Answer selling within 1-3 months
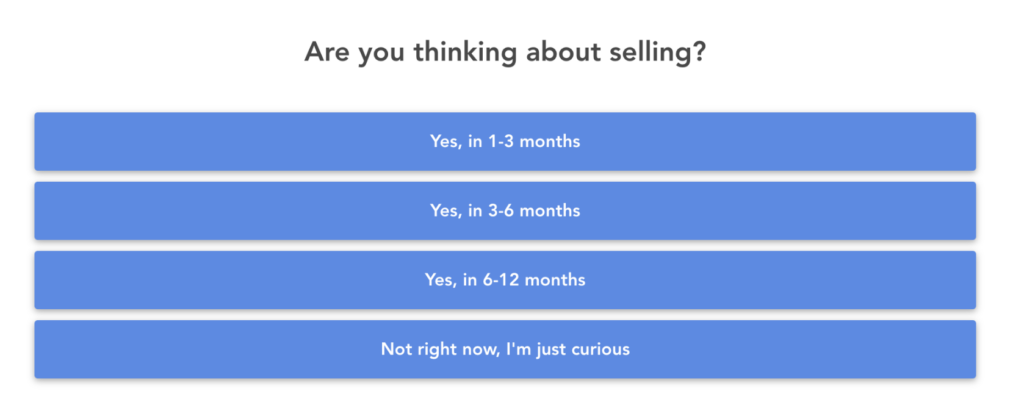Screen dimensions: 1024x405 (505, 141)
